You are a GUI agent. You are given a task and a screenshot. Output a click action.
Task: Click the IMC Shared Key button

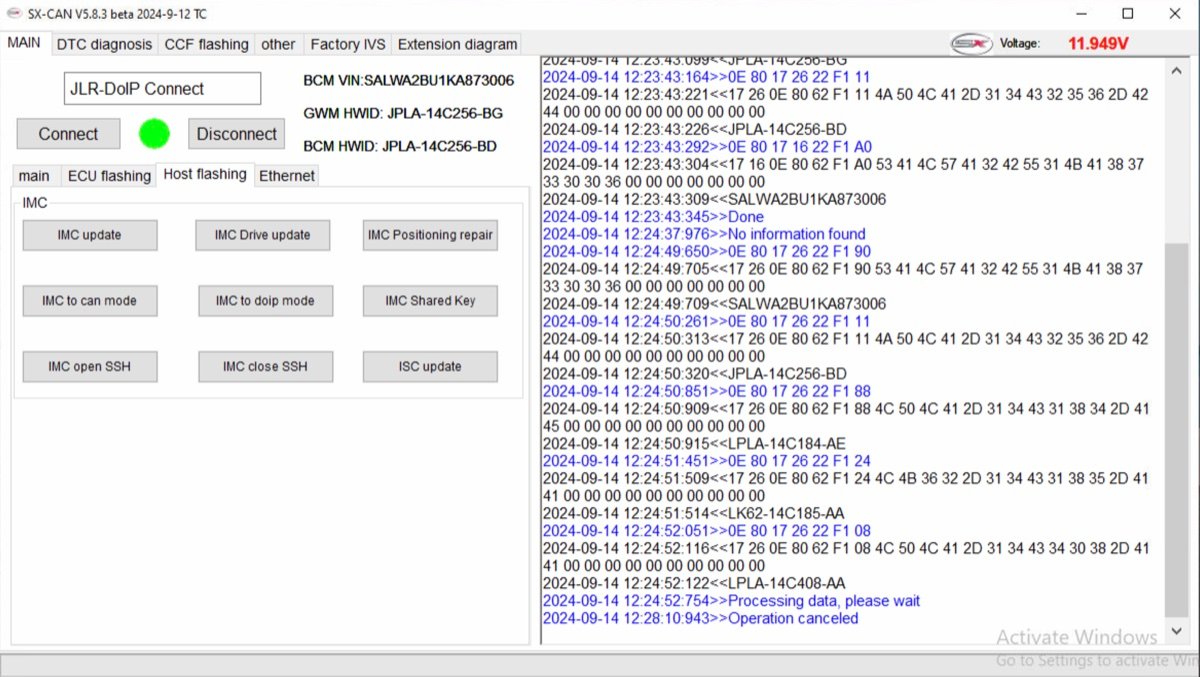pos(430,301)
